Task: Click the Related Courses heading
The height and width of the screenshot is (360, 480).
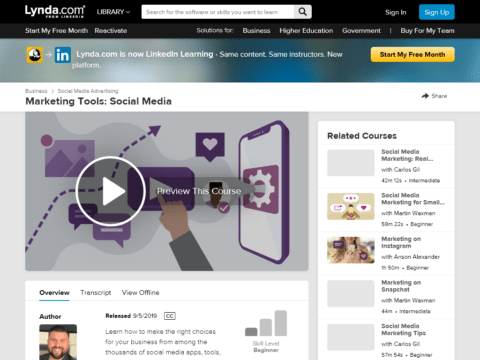Action: click(x=362, y=136)
